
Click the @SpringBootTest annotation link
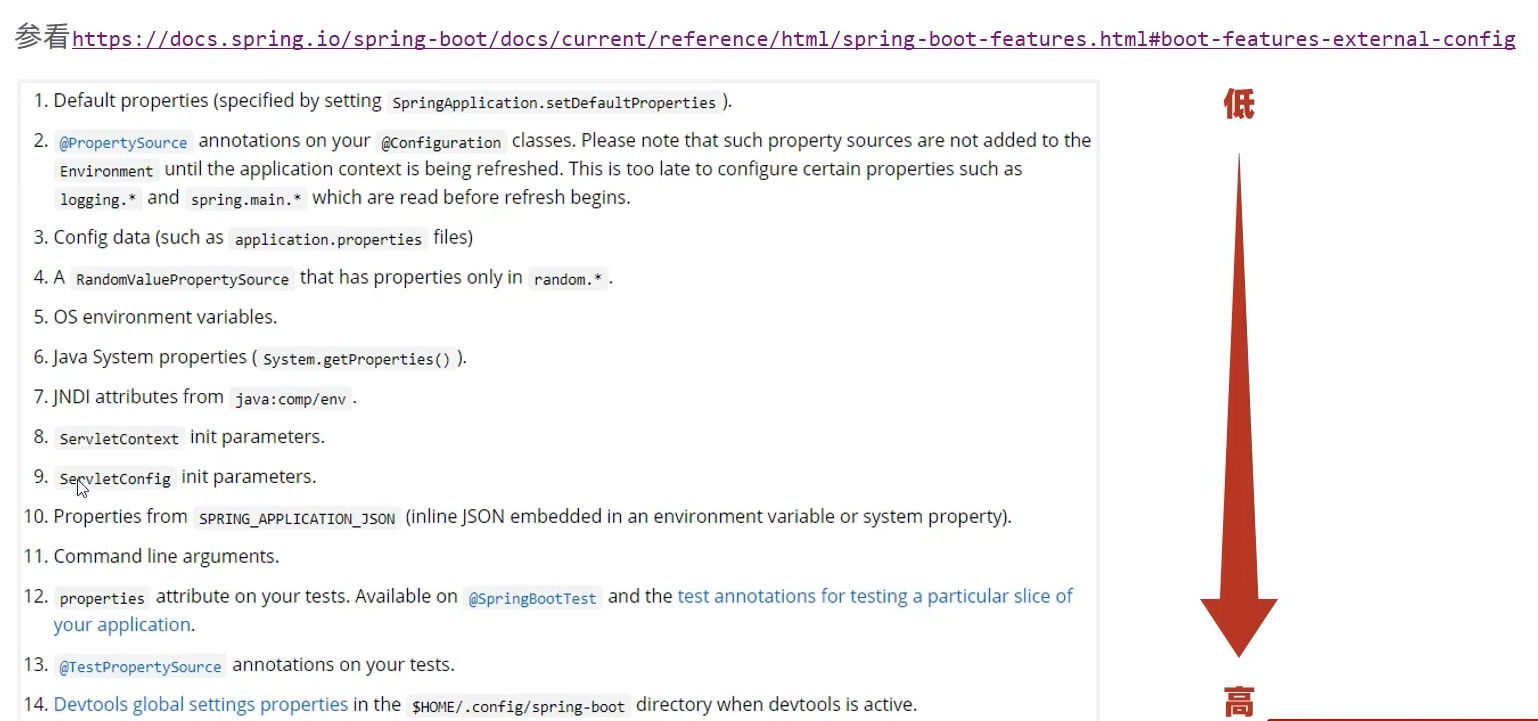coord(533,598)
